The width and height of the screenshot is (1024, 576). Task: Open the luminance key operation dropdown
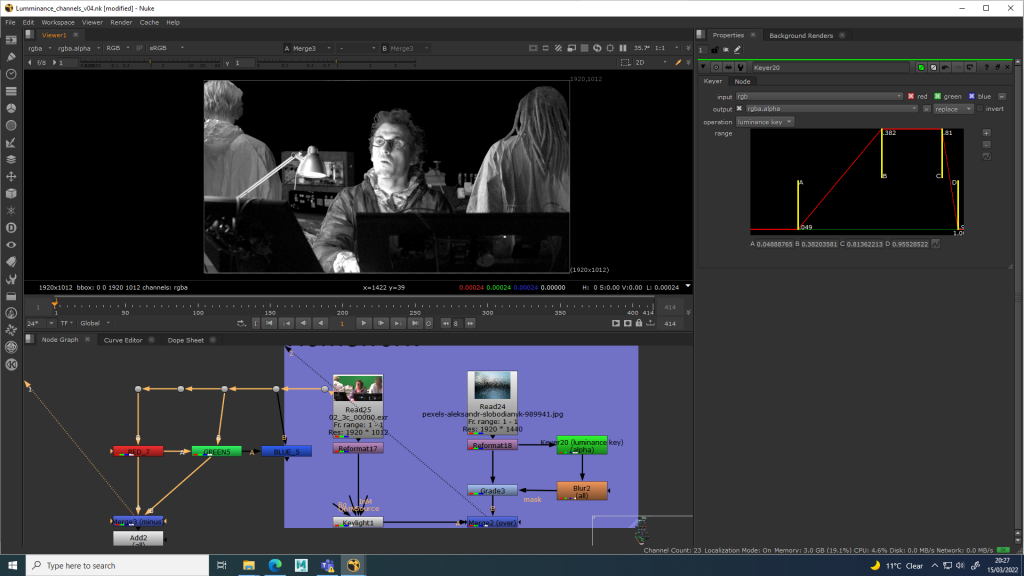pos(764,121)
